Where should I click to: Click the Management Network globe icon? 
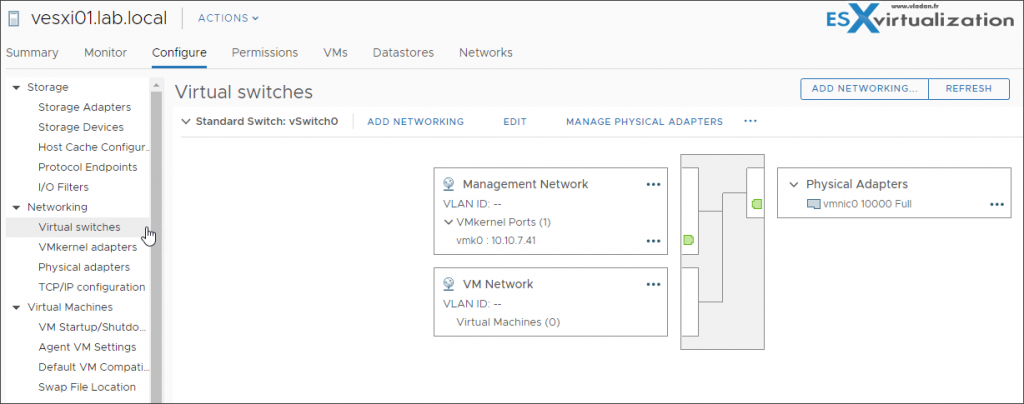(x=449, y=184)
